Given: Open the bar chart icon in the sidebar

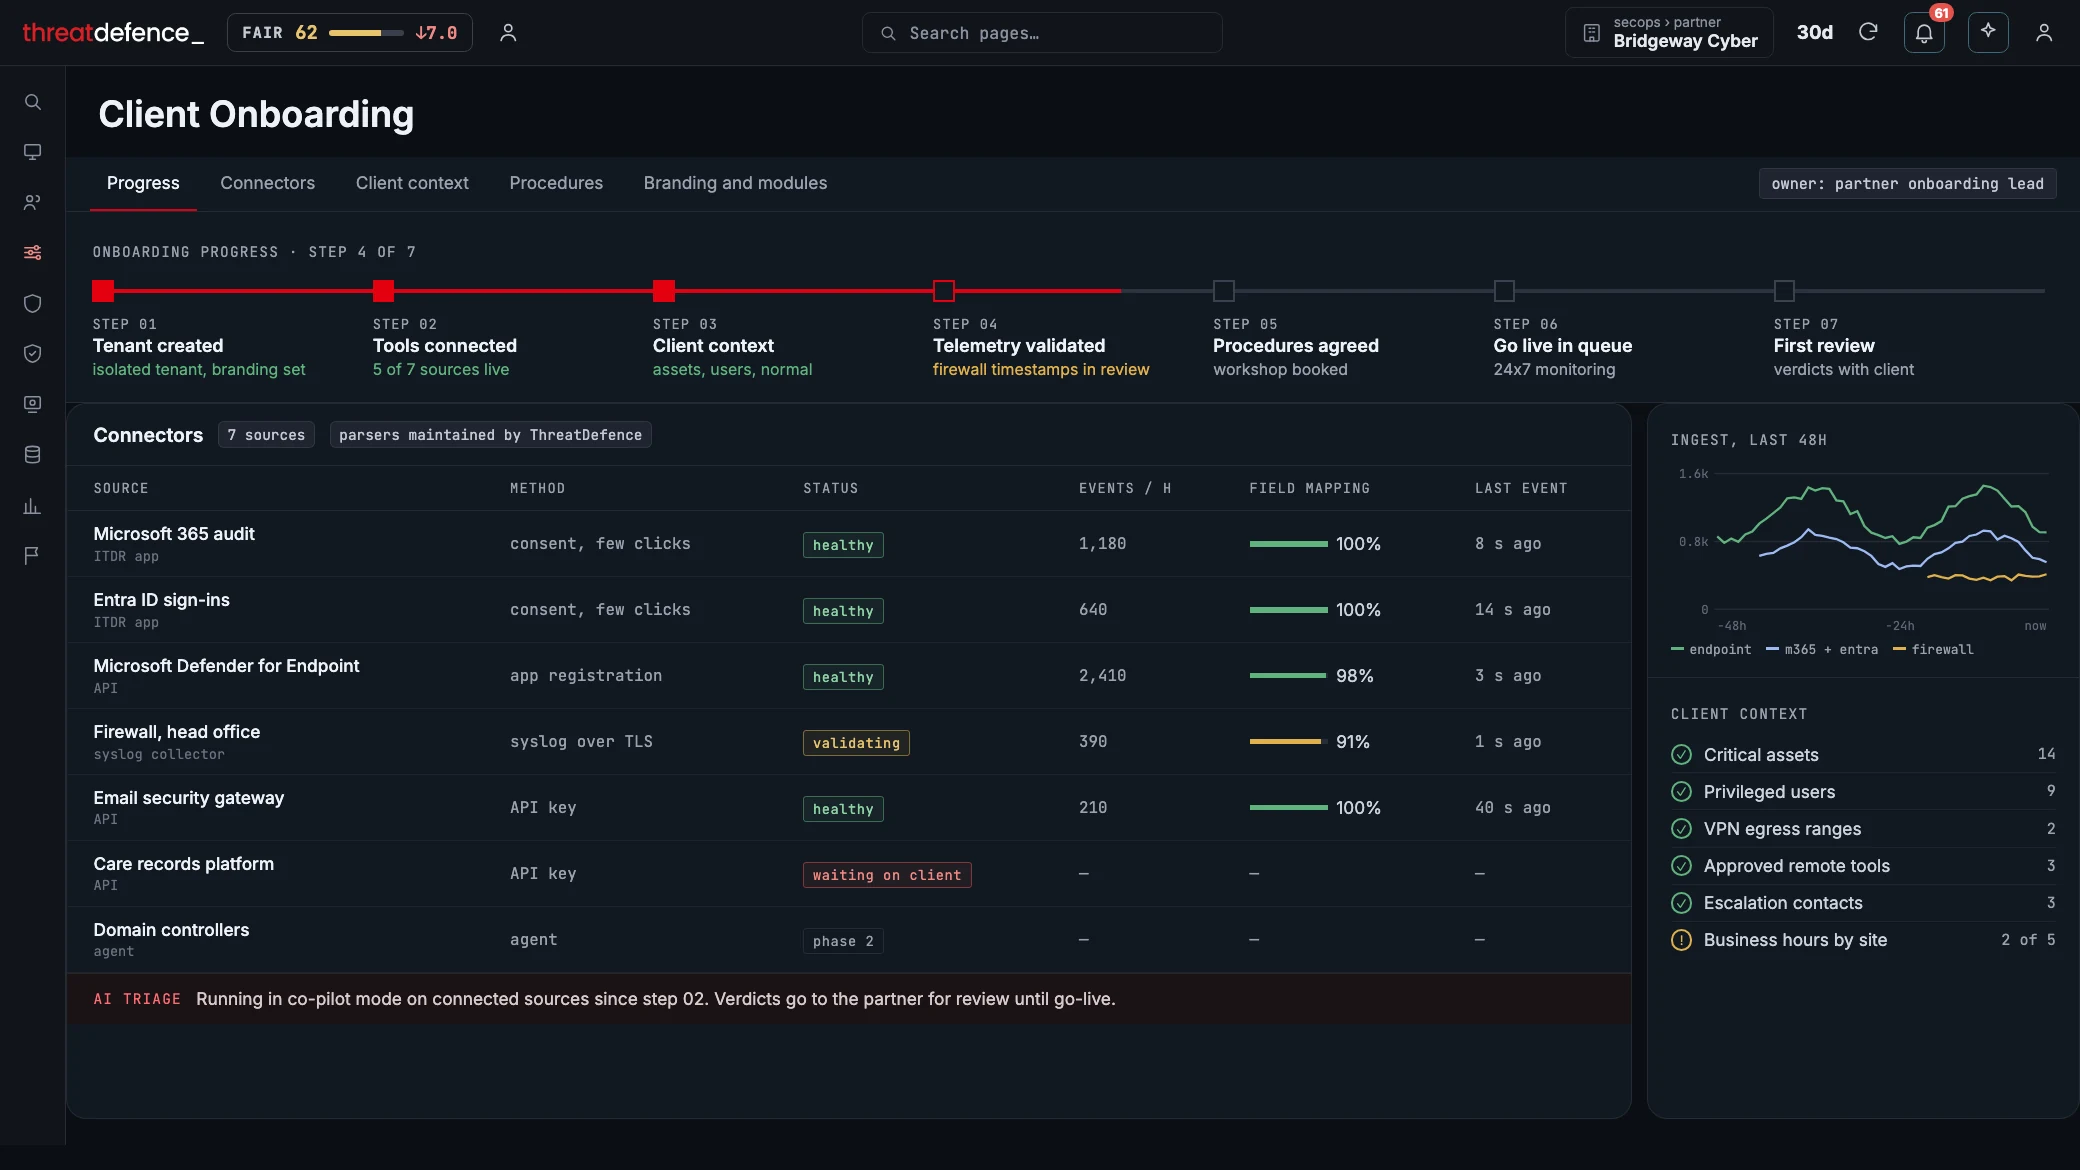Looking at the screenshot, I should coord(32,506).
